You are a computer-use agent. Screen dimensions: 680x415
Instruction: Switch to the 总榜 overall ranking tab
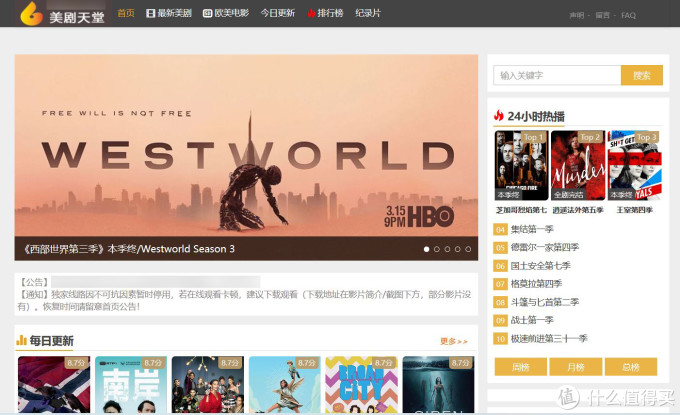(631, 367)
